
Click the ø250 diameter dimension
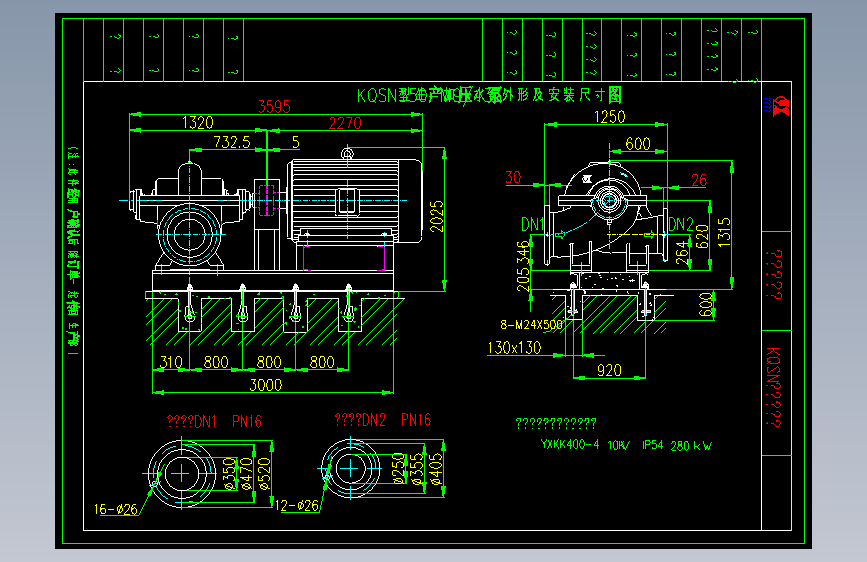point(399,469)
